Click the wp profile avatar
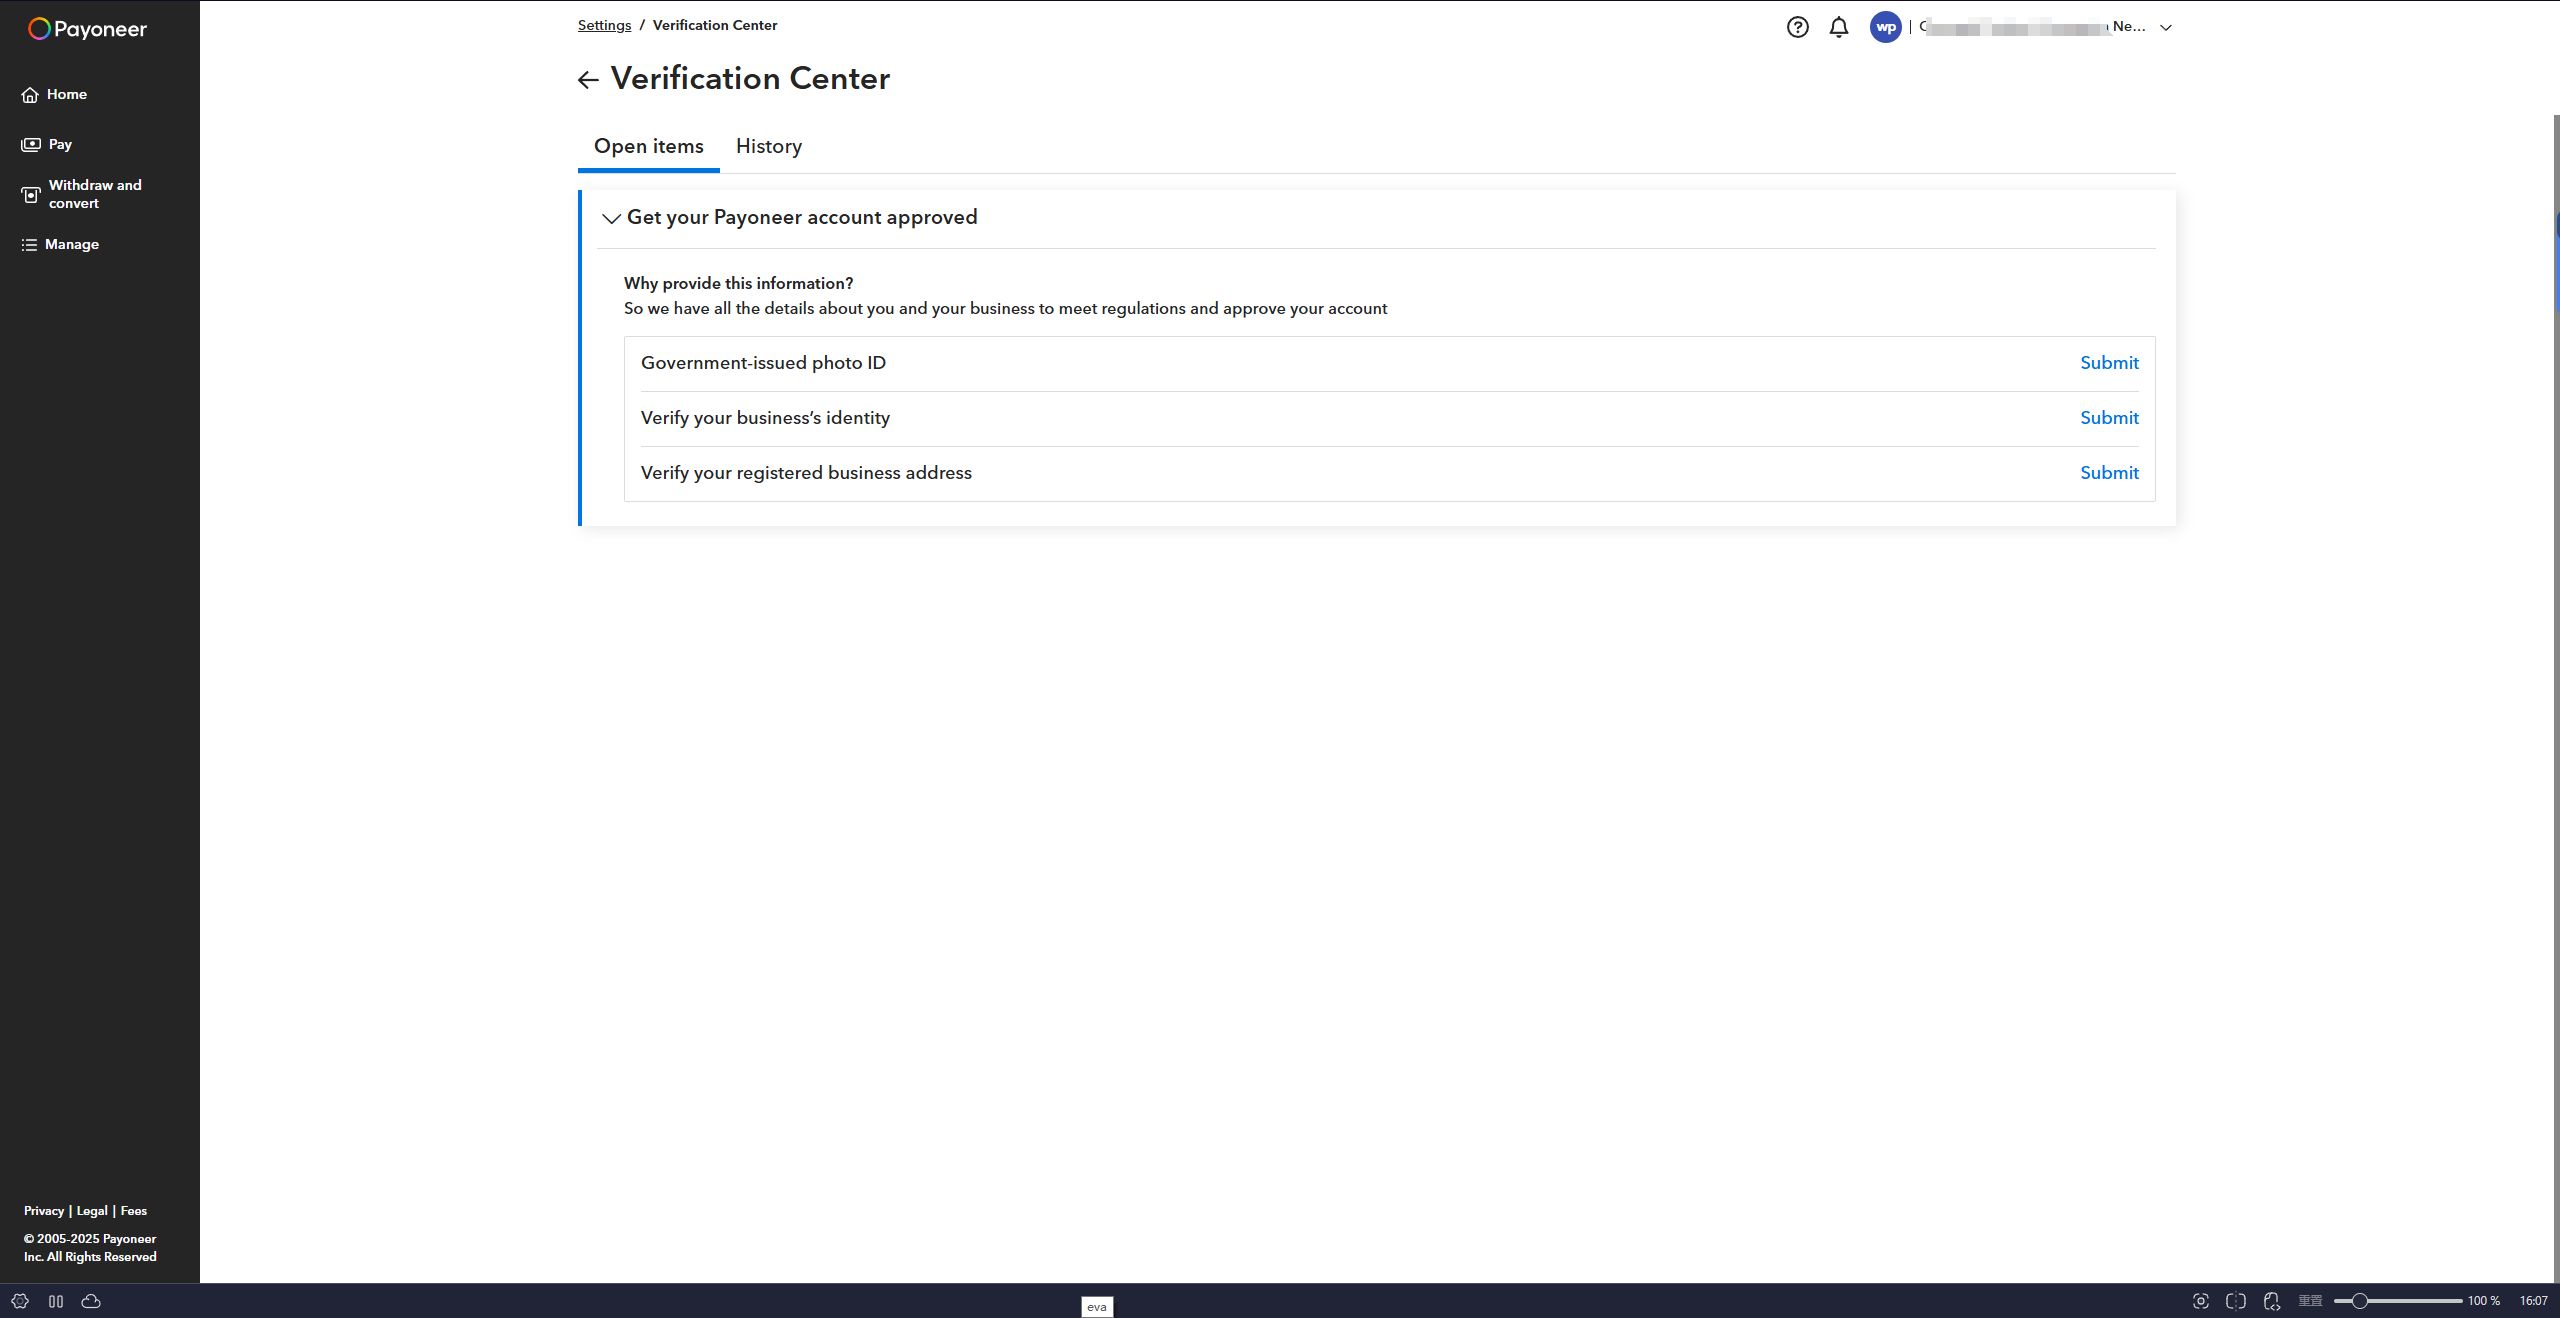The image size is (2560, 1318). pyautogui.click(x=1885, y=27)
